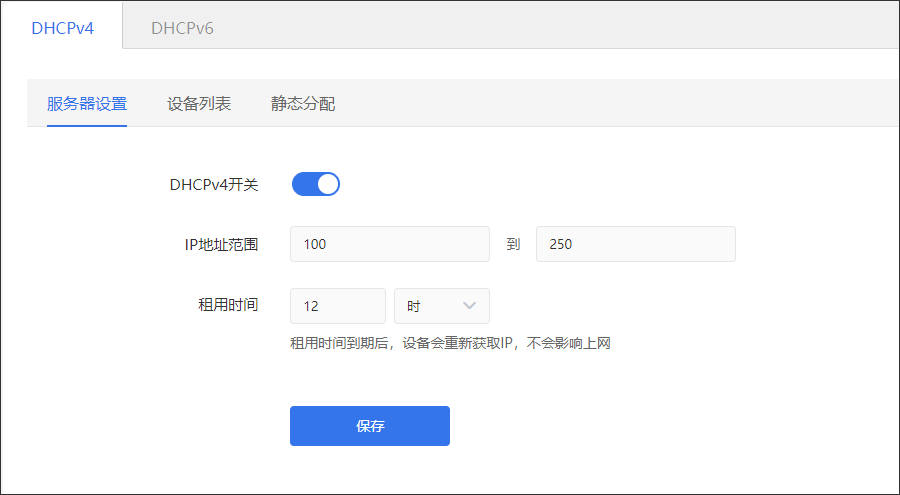
Task: Click the IP地址范围 label
Action: 221,245
